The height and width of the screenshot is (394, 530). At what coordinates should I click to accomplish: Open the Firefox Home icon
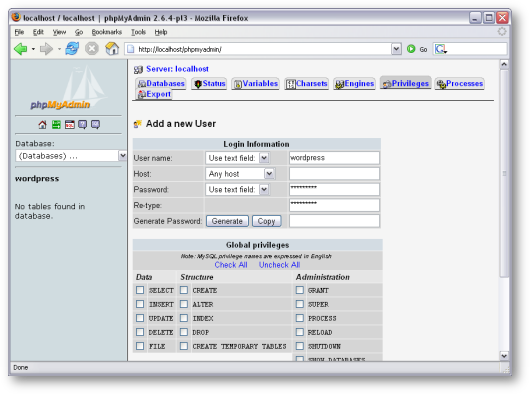pos(112,49)
